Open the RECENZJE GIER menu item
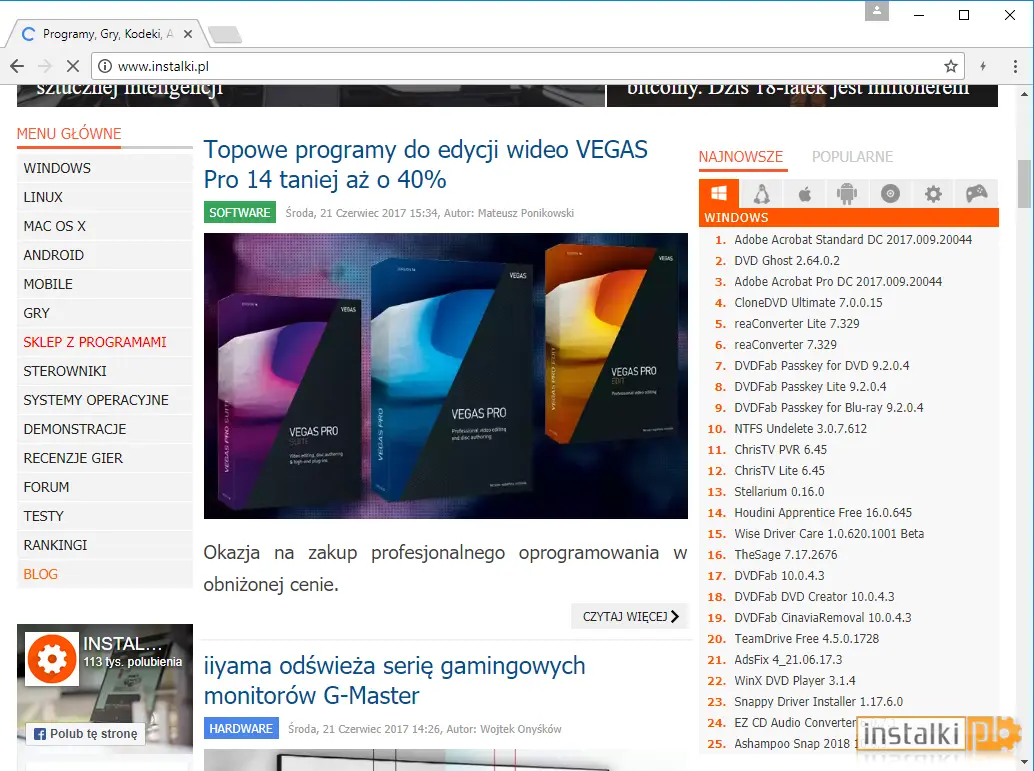1034x771 pixels. click(105, 458)
